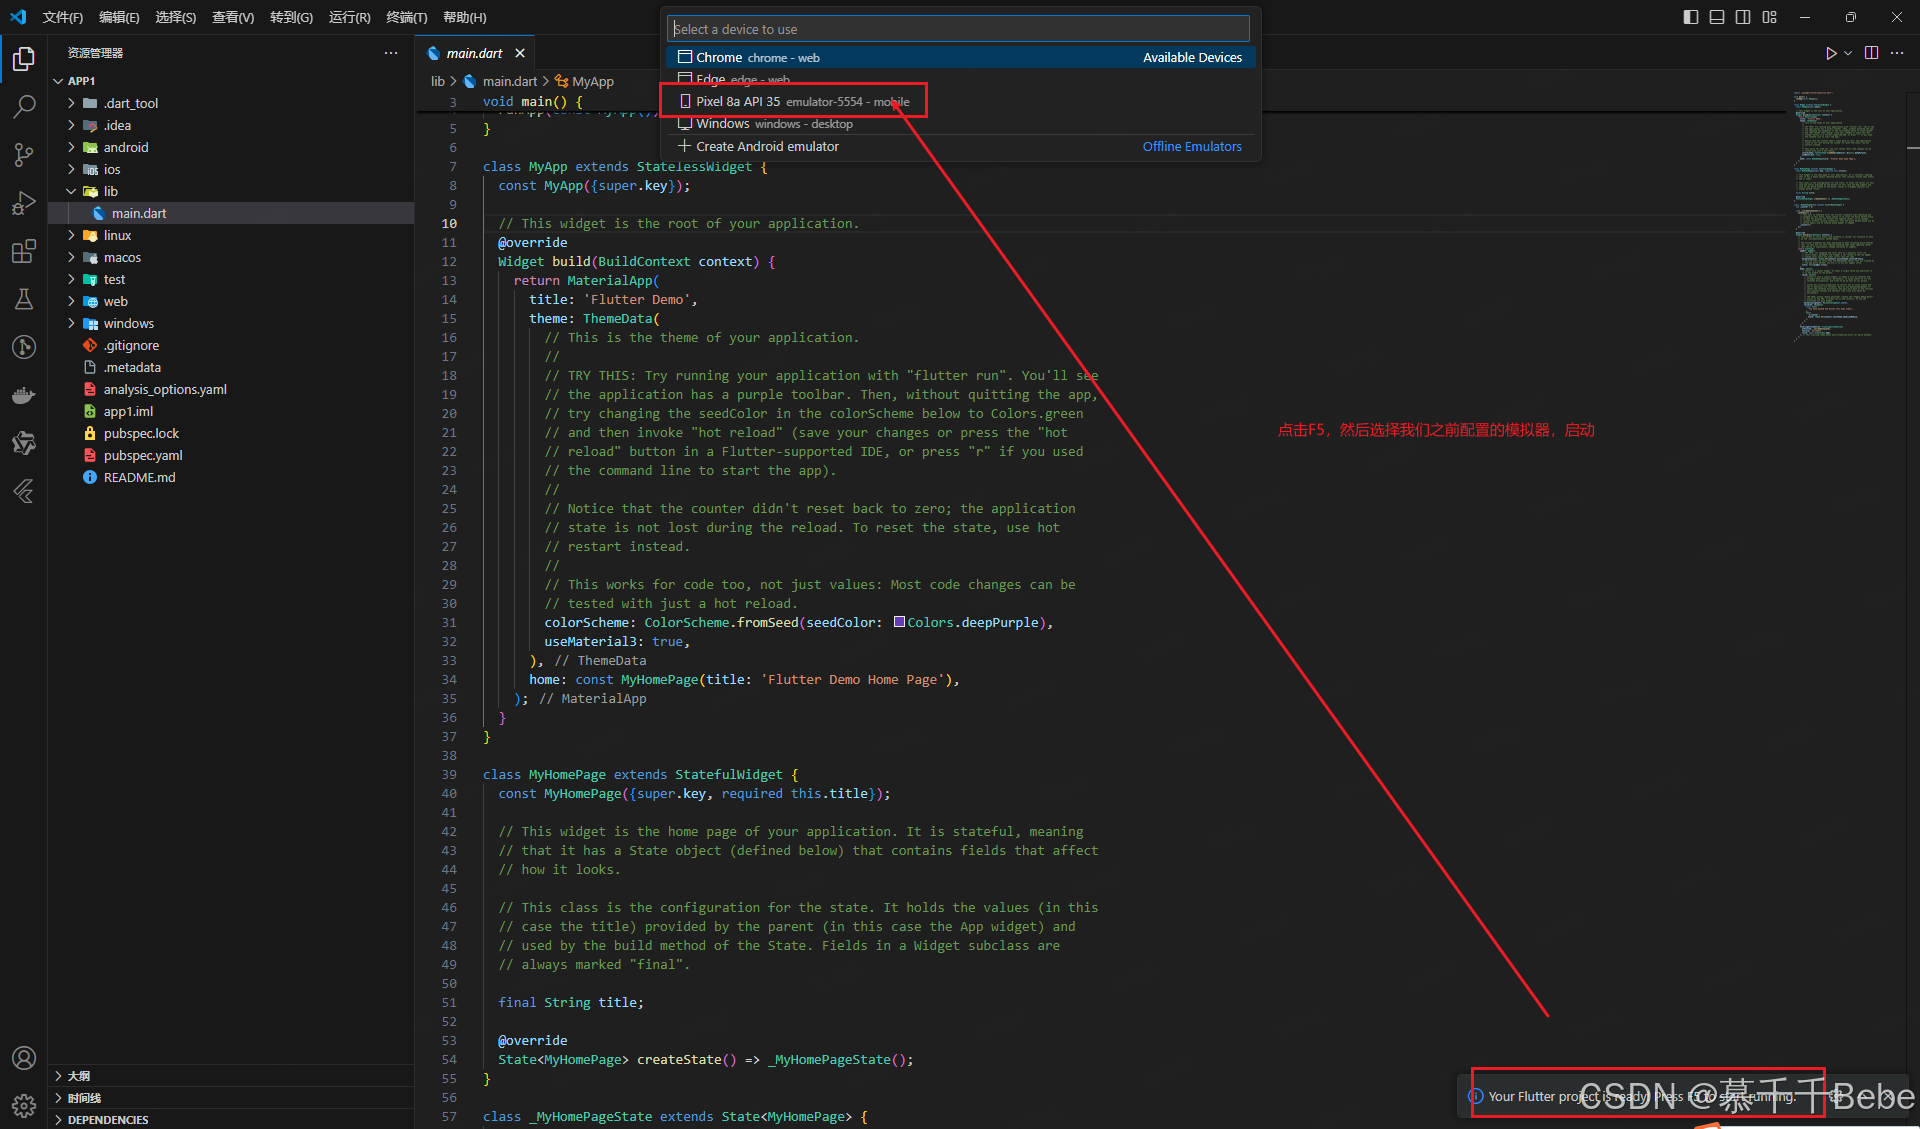This screenshot has width=1920, height=1129.
Task: Open the 终端(T) menu
Action: point(406,17)
